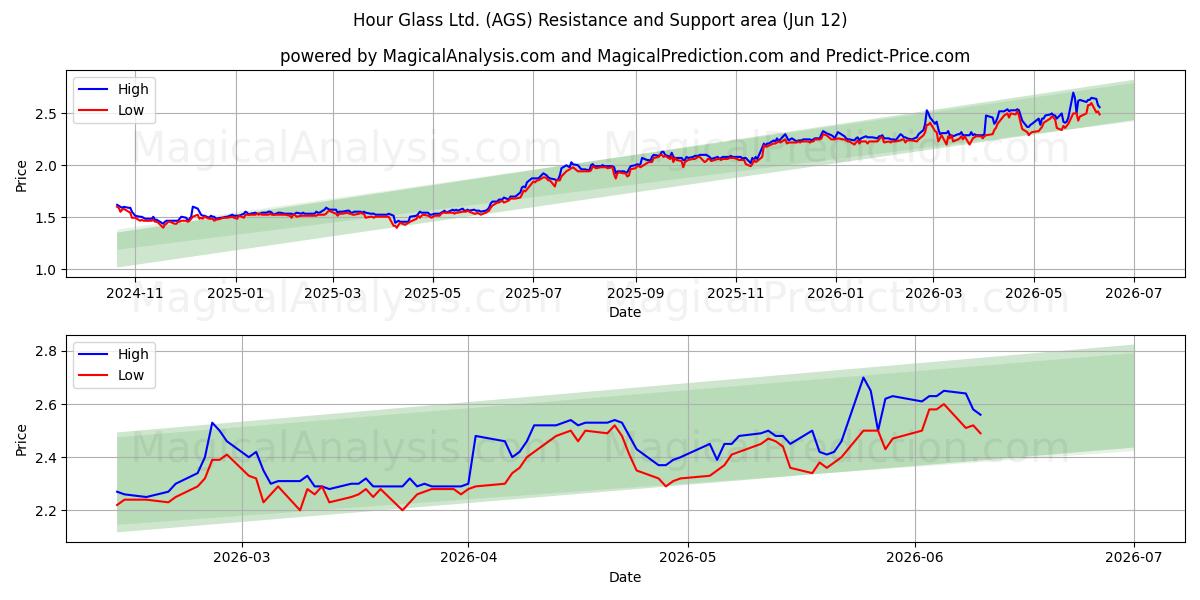Click the blue High peak near 2.7 in the bottom chart

[863, 378]
